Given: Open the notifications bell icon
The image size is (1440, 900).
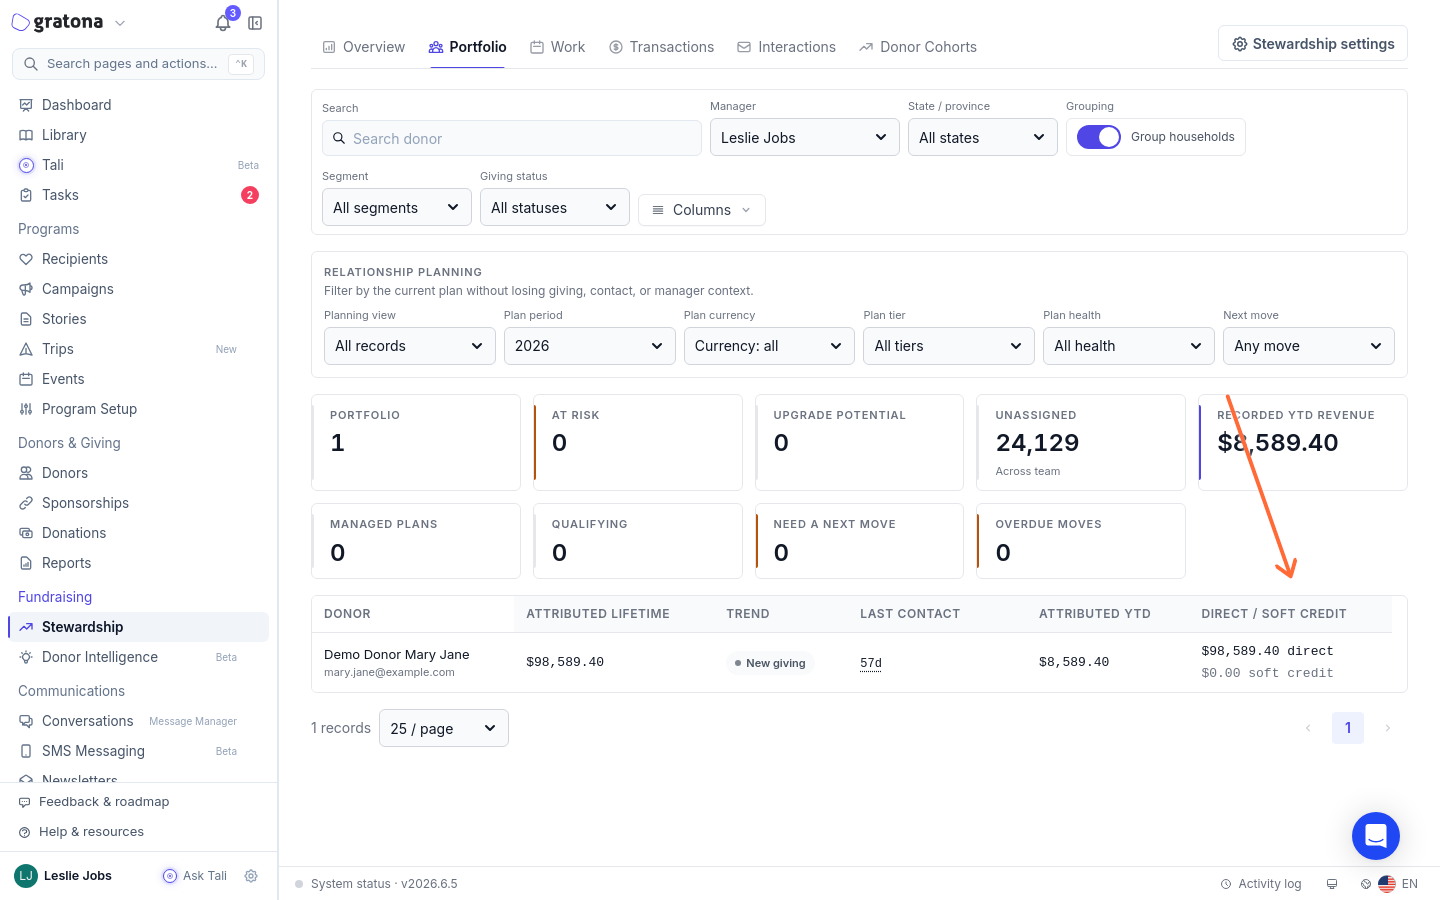Looking at the screenshot, I should 223,23.
